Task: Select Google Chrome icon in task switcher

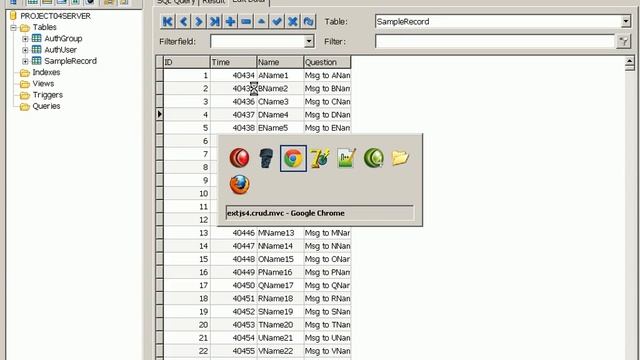Action: pyautogui.click(x=293, y=158)
